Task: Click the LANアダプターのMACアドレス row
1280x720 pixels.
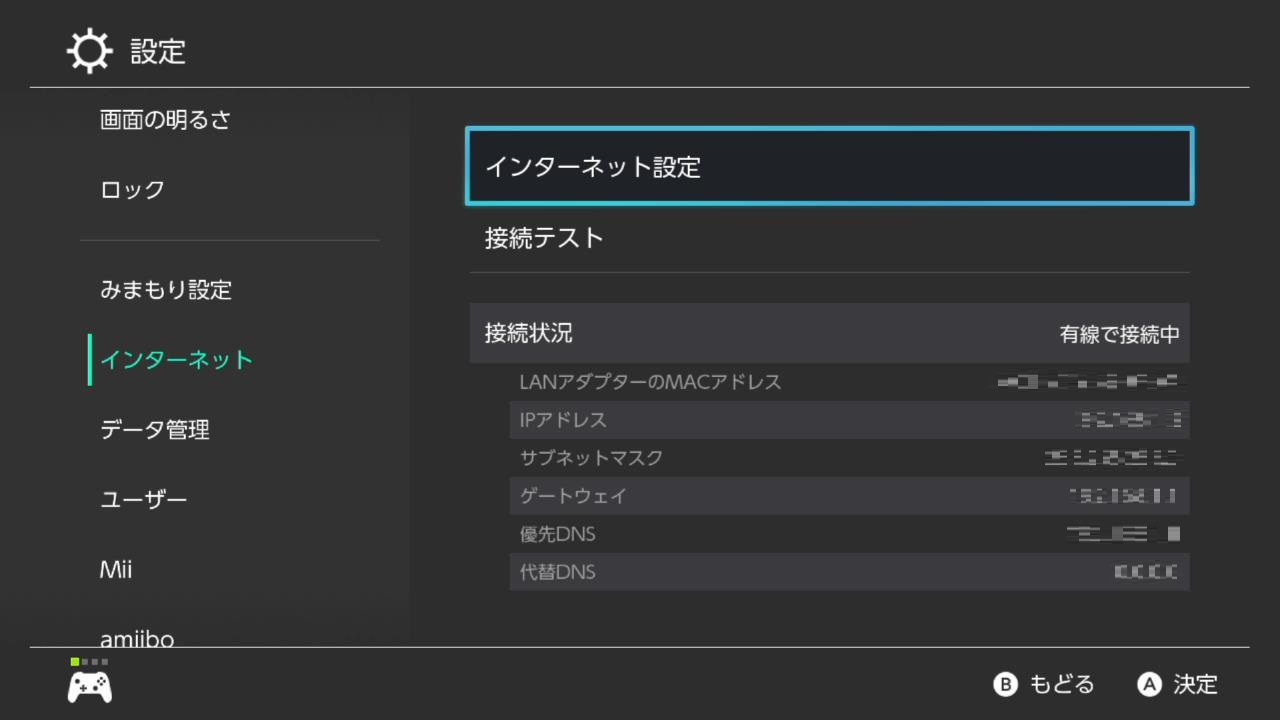Action: pyautogui.click(x=849, y=382)
